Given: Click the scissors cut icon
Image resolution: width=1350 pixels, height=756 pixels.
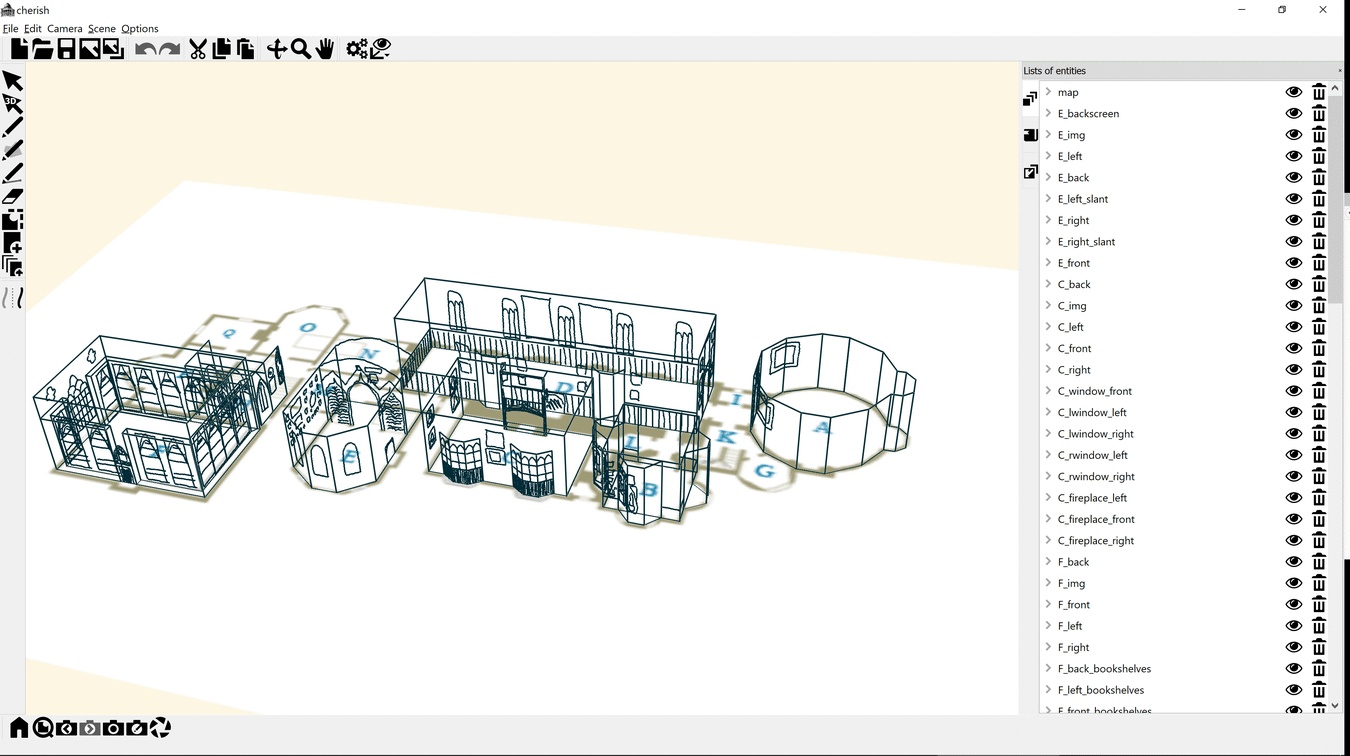Looking at the screenshot, I should click(x=198, y=49).
